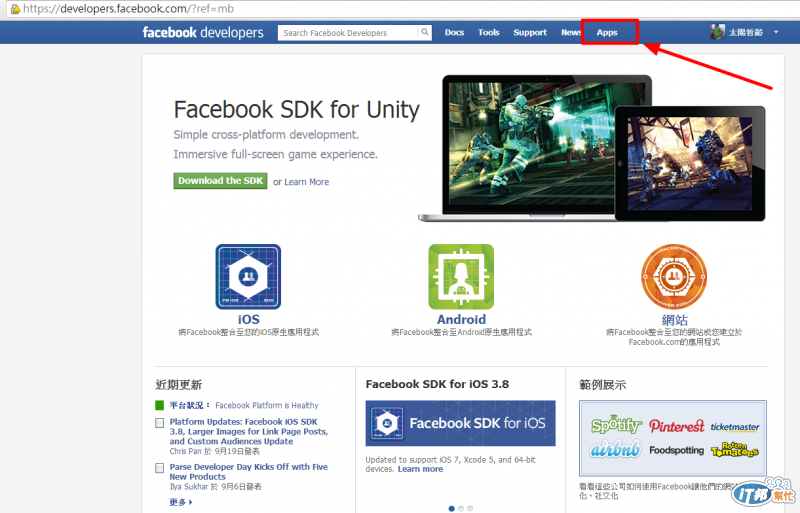Viewport: 800px width, 513px height.
Task: Click icon beside Platform Updates post
Action: tap(160, 423)
